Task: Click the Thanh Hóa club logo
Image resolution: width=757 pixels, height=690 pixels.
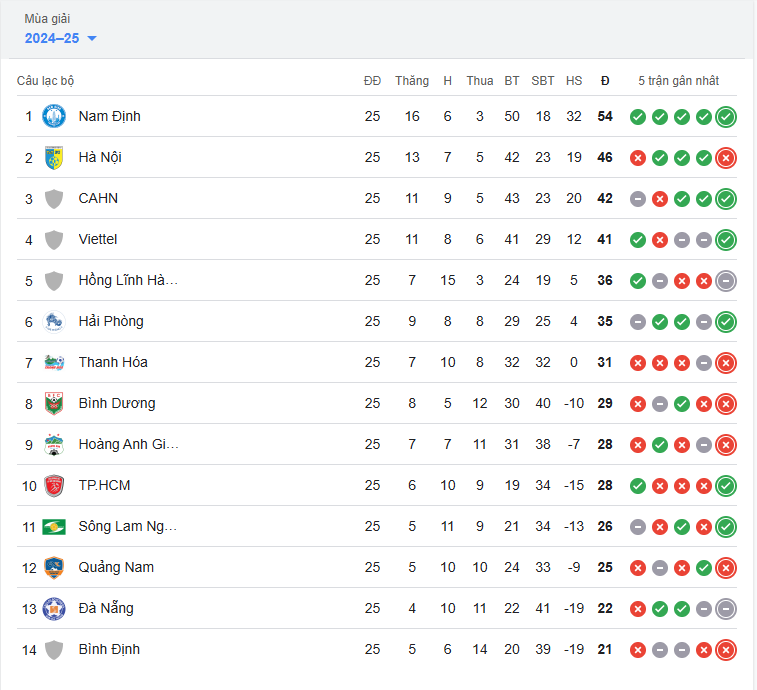Action: pyautogui.click(x=54, y=362)
